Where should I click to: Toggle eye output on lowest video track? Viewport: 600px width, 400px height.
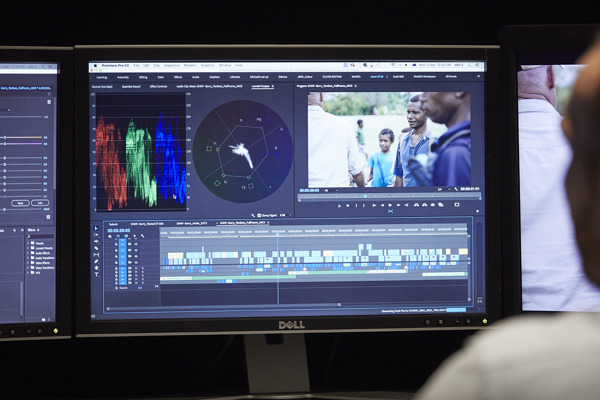pos(136,262)
